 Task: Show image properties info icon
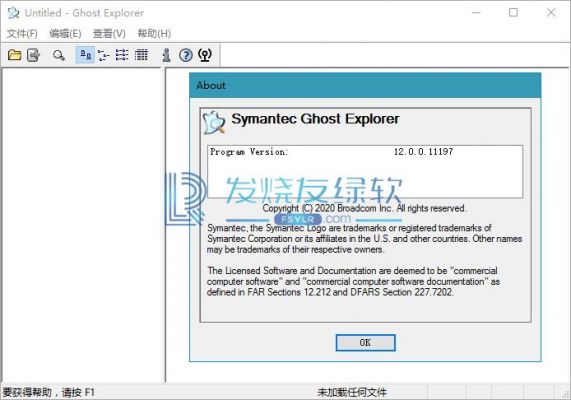click(166, 55)
